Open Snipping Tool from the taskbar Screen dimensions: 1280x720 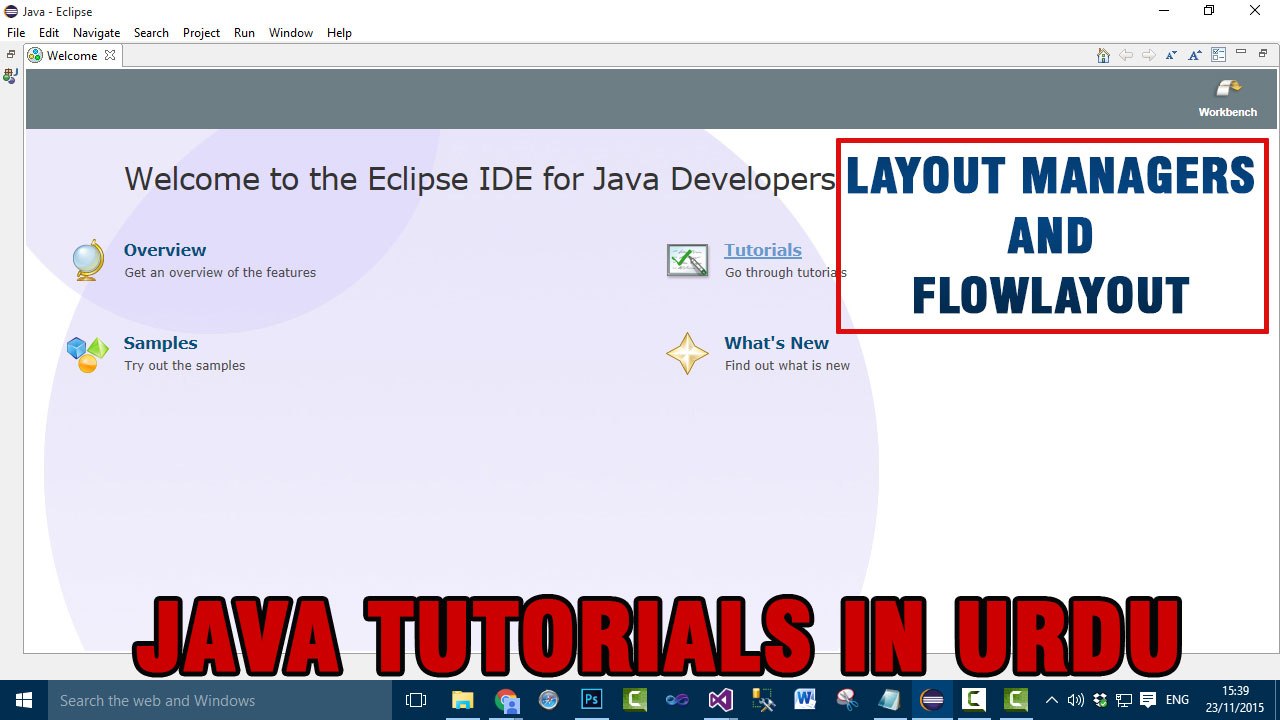[x=848, y=700]
